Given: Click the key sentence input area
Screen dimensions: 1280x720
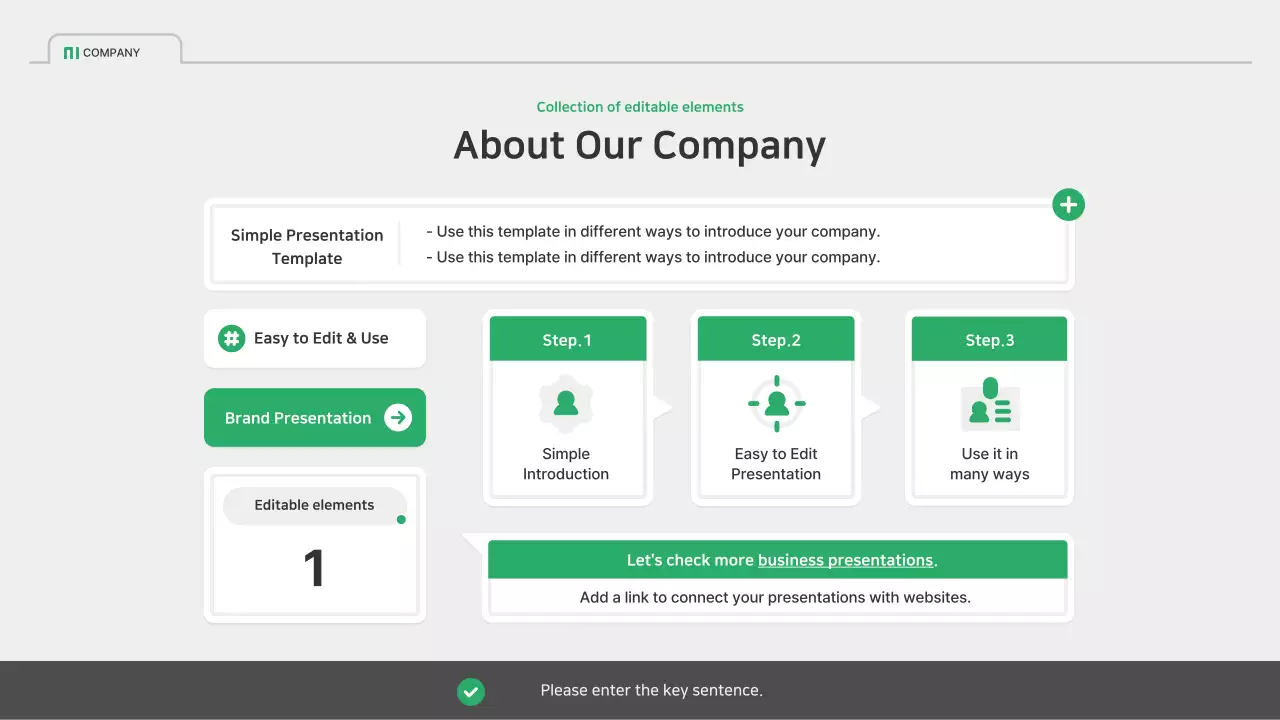Looking at the screenshot, I should pos(651,690).
